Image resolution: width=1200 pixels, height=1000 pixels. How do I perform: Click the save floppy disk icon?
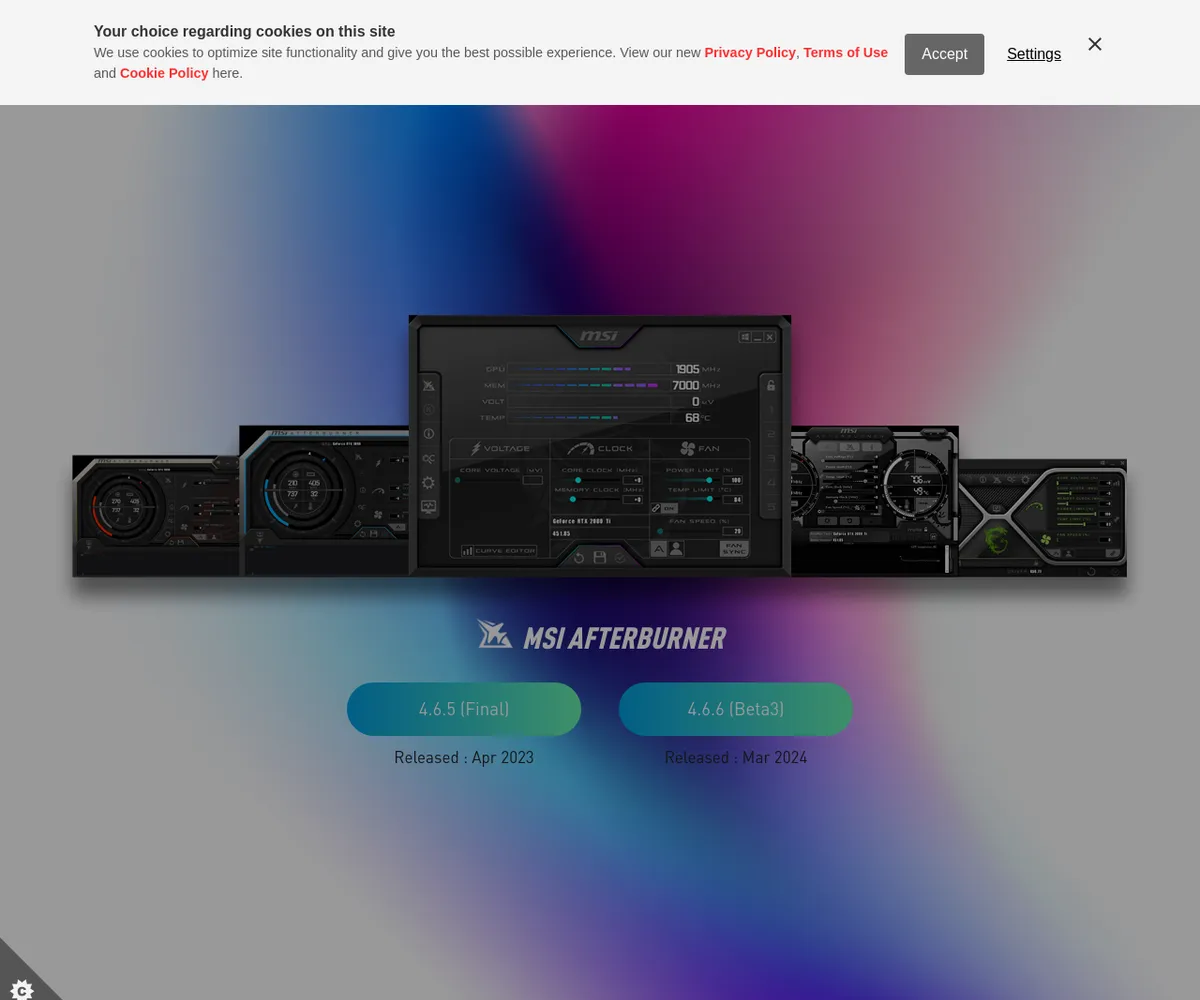pyautogui.click(x=600, y=557)
